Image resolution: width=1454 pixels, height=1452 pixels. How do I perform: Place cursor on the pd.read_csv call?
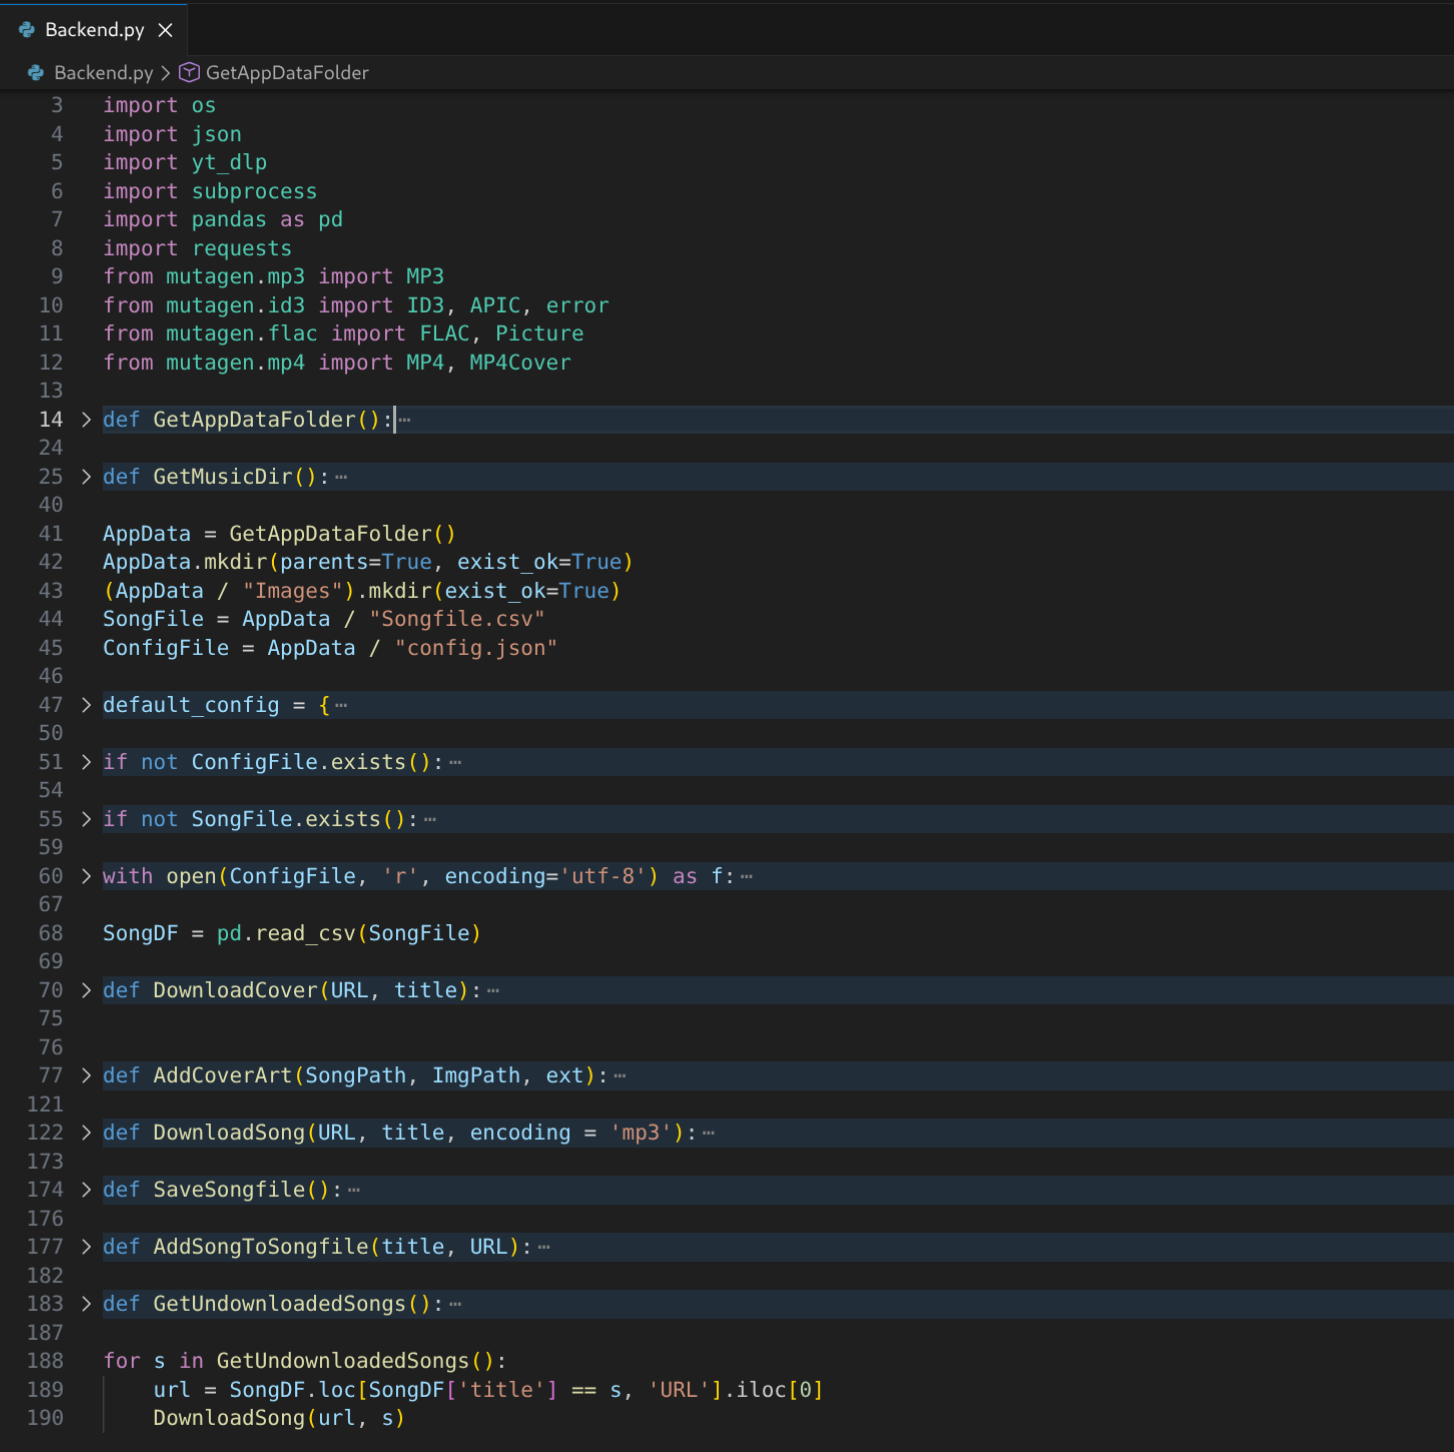click(x=305, y=933)
